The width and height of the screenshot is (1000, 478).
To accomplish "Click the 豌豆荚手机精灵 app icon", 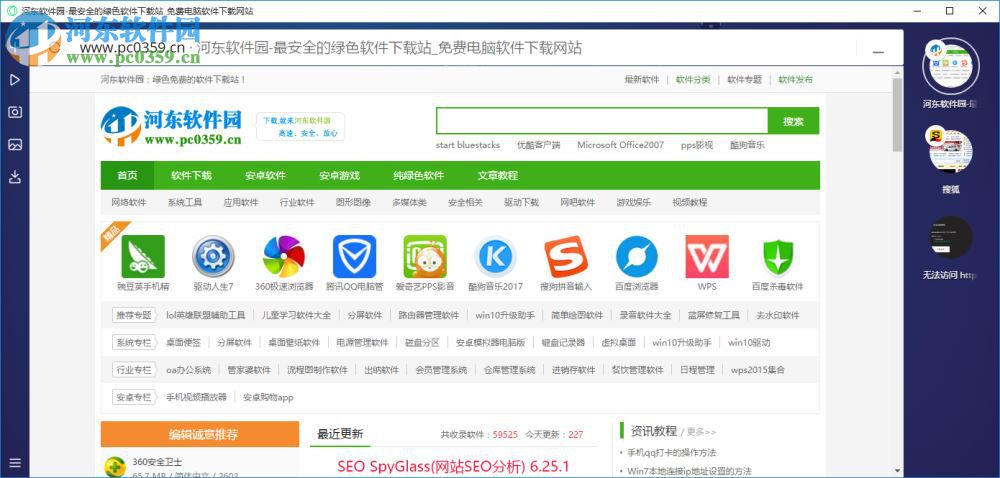I will pos(143,256).
